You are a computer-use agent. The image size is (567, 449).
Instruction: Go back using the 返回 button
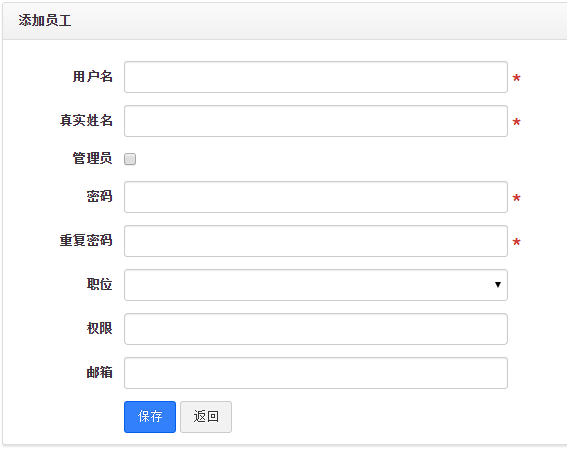pyautogui.click(x=206, y=417)
